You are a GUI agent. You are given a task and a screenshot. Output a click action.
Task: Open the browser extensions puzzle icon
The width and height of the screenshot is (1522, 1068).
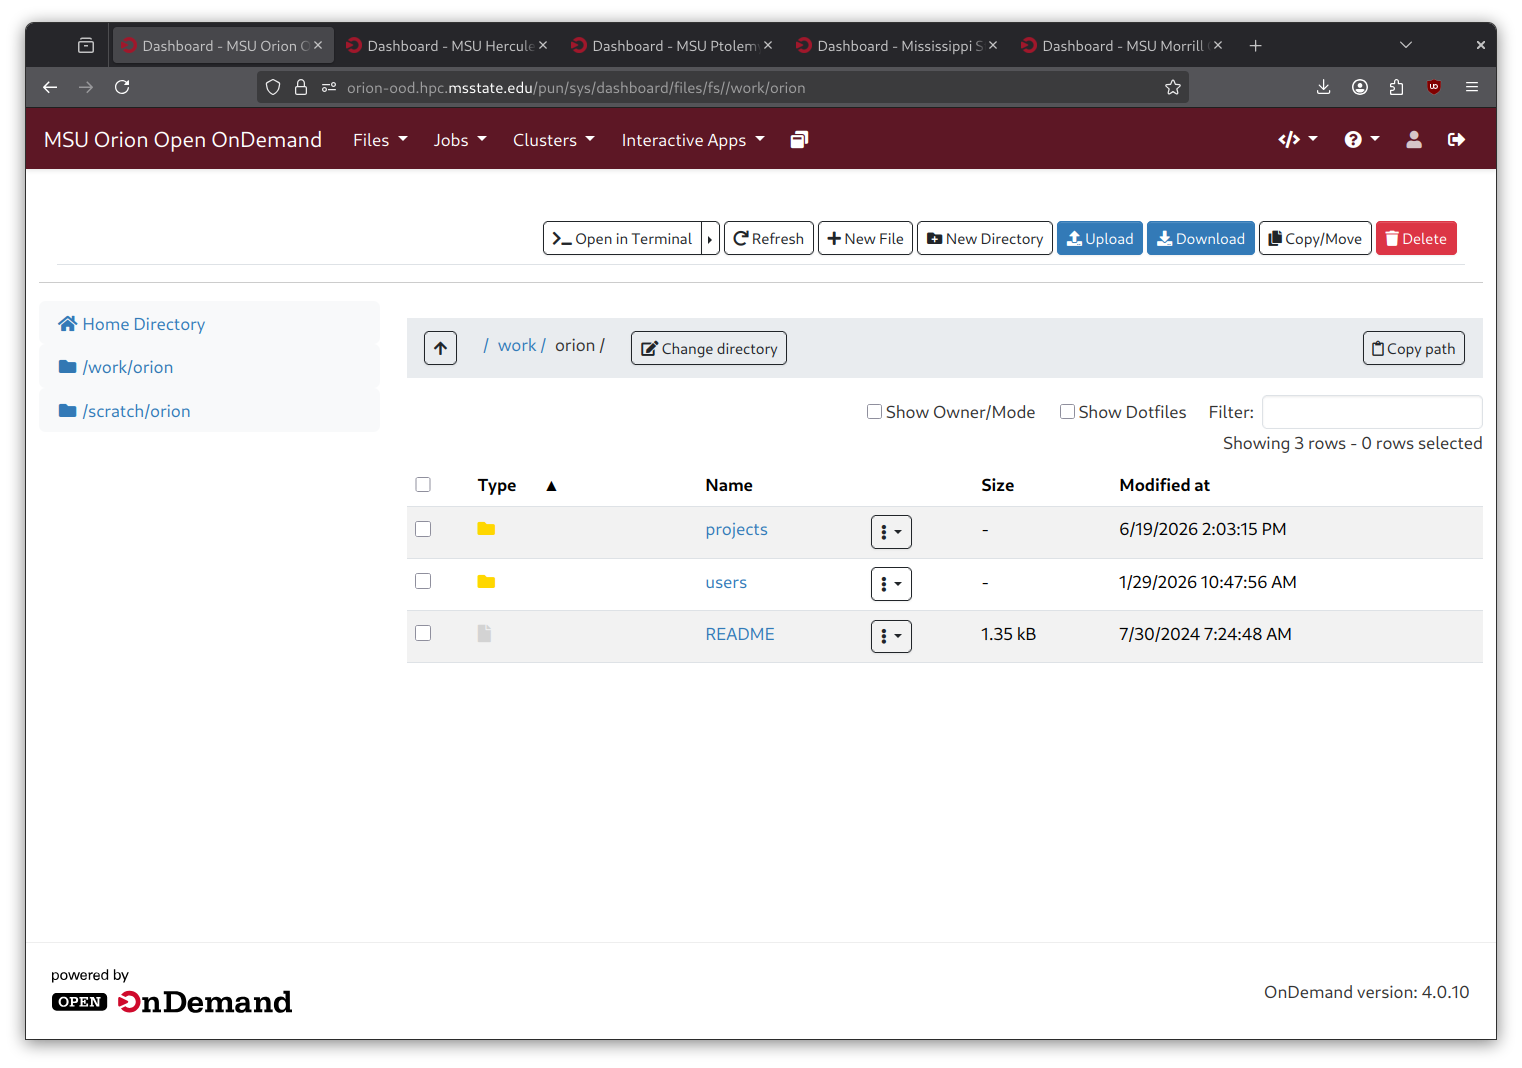(x=1397, y=87)
